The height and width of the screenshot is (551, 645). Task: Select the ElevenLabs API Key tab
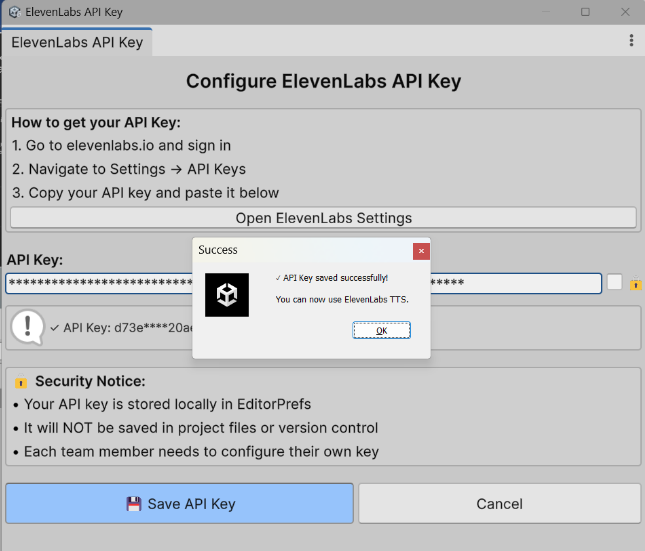tap(77, 42)
